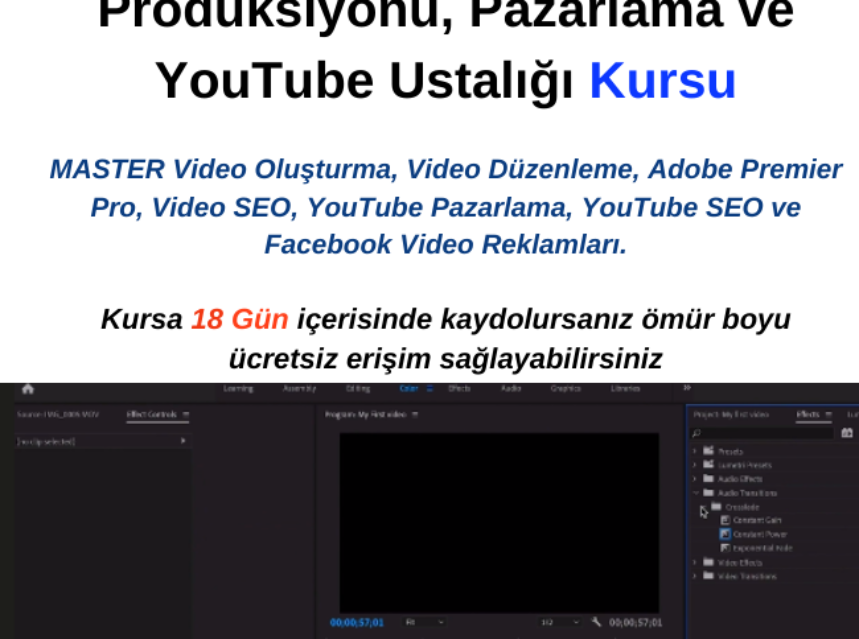The width and height of the screenshot is (859, 639).
Task: Select the Audio Transitions row label
Action: point(747,493)
